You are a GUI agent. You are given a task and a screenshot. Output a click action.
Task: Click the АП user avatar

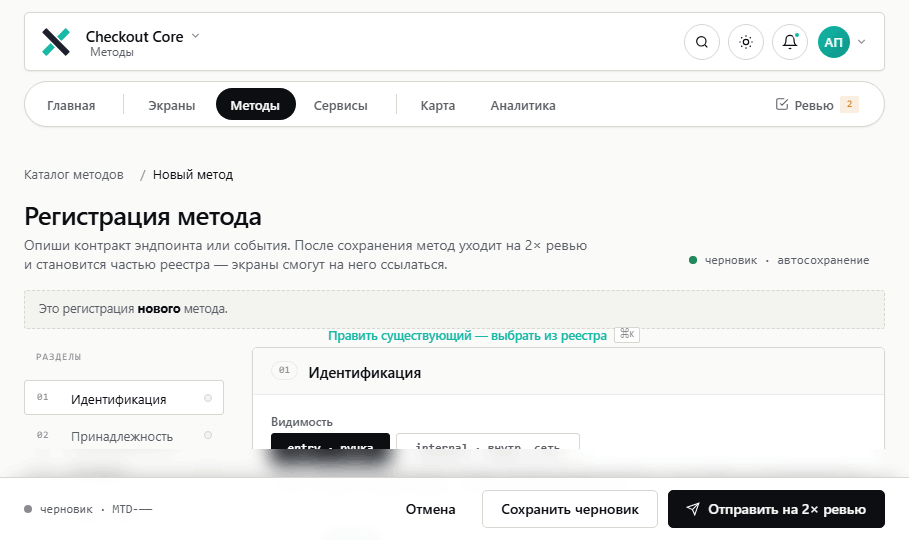point(834,42)
